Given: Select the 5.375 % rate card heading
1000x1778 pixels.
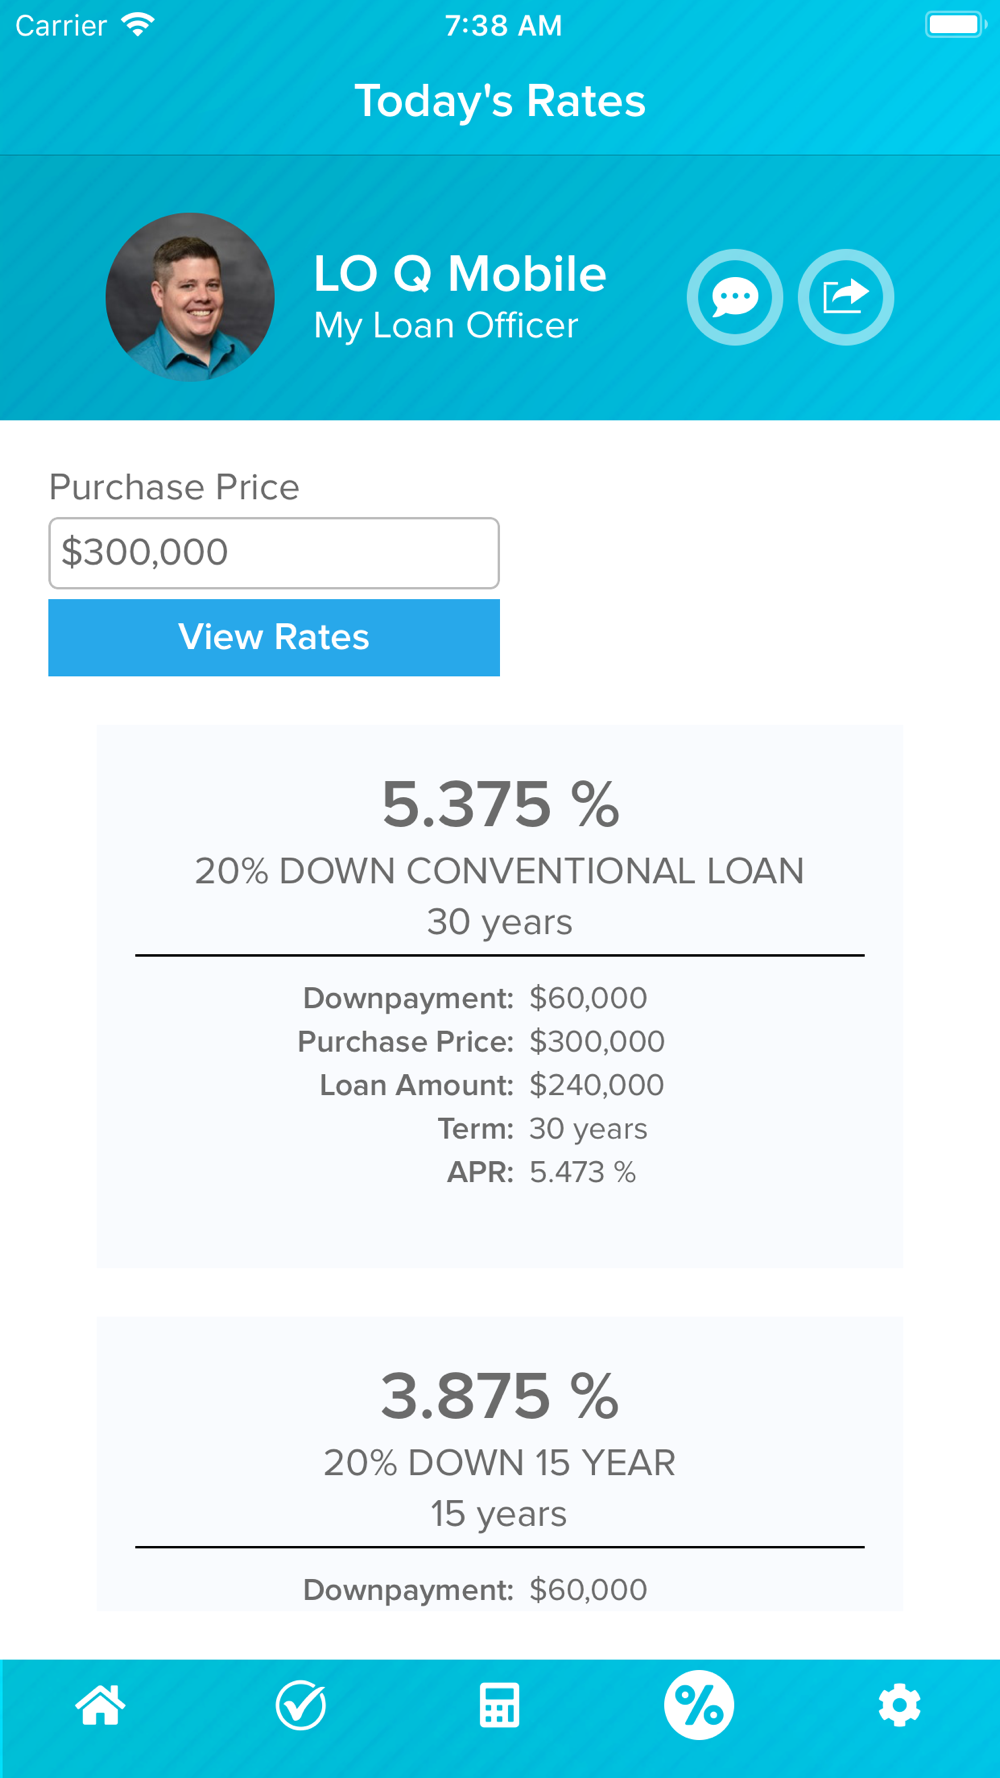Looking at the screenshot, I should [500, 805].
